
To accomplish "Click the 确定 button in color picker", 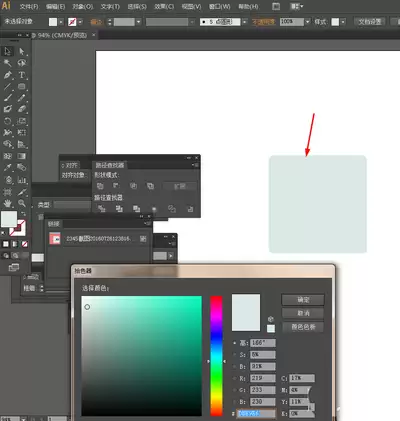I will click(303, 300).
